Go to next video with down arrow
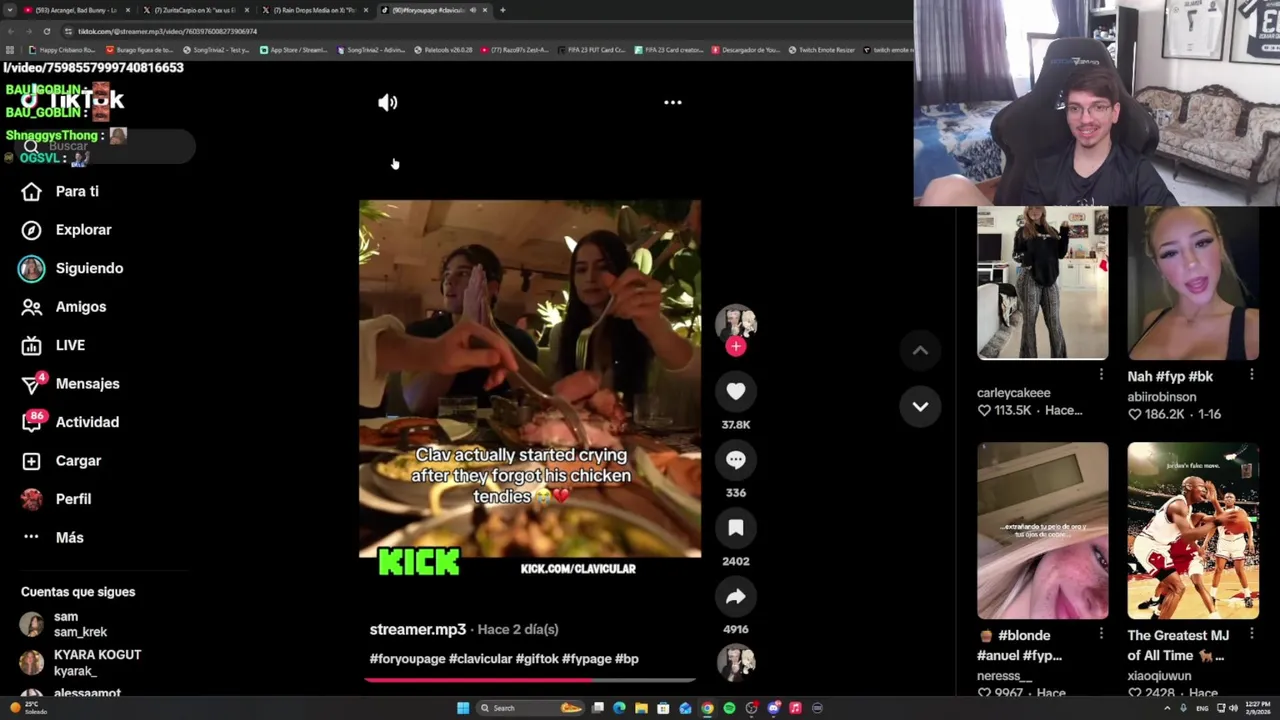This screenshot has width=1280, height=720. point(920,406)
